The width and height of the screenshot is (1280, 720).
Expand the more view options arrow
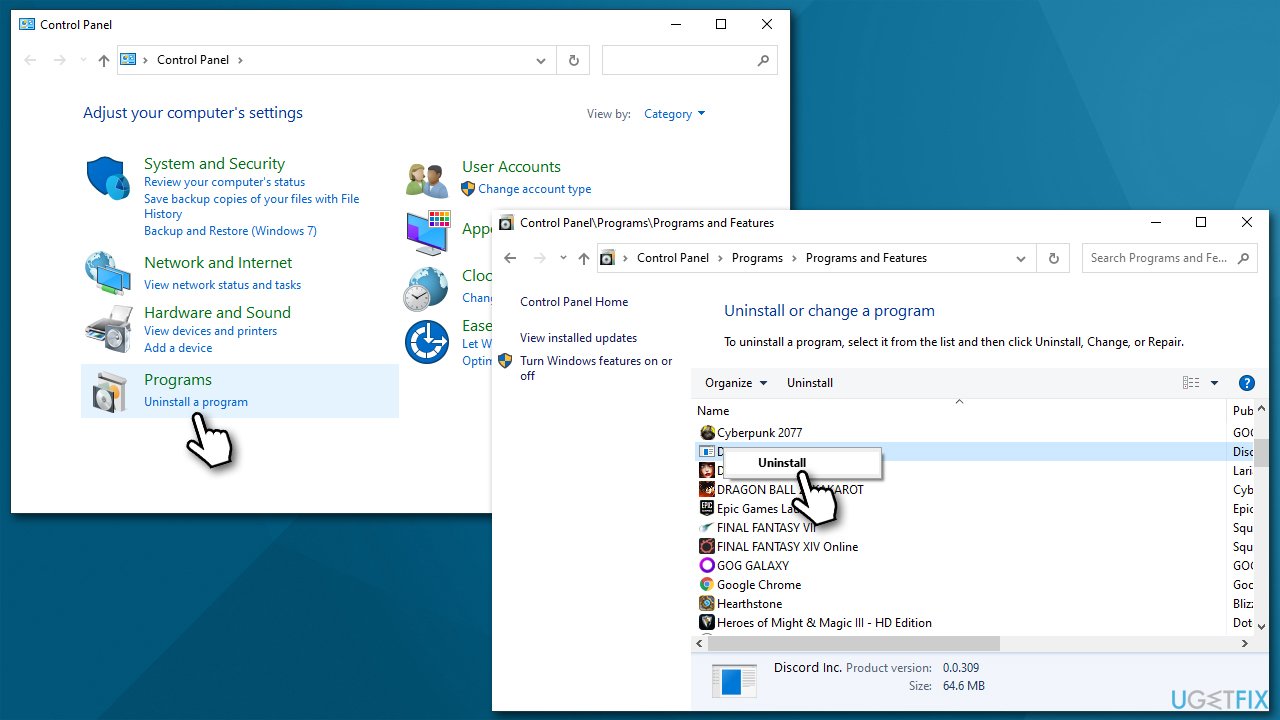(1214, 383)
